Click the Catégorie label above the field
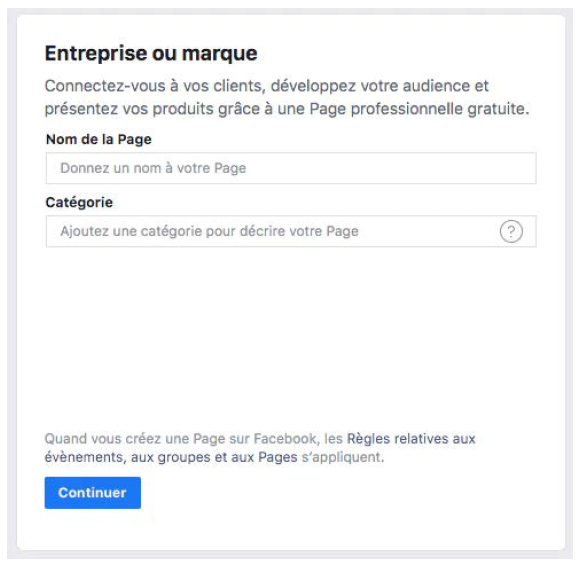577x564 pixels. click(79, 202)
